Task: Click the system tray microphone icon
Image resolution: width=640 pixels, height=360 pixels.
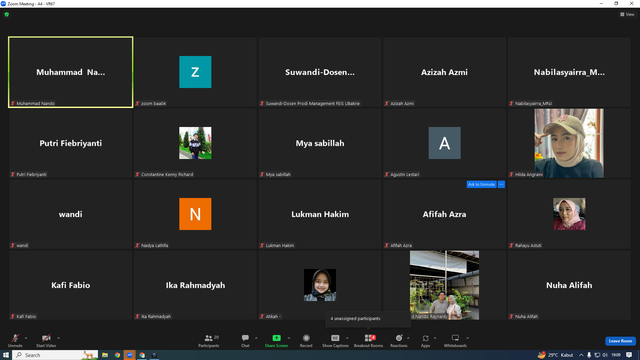Action: click(589, 355)
